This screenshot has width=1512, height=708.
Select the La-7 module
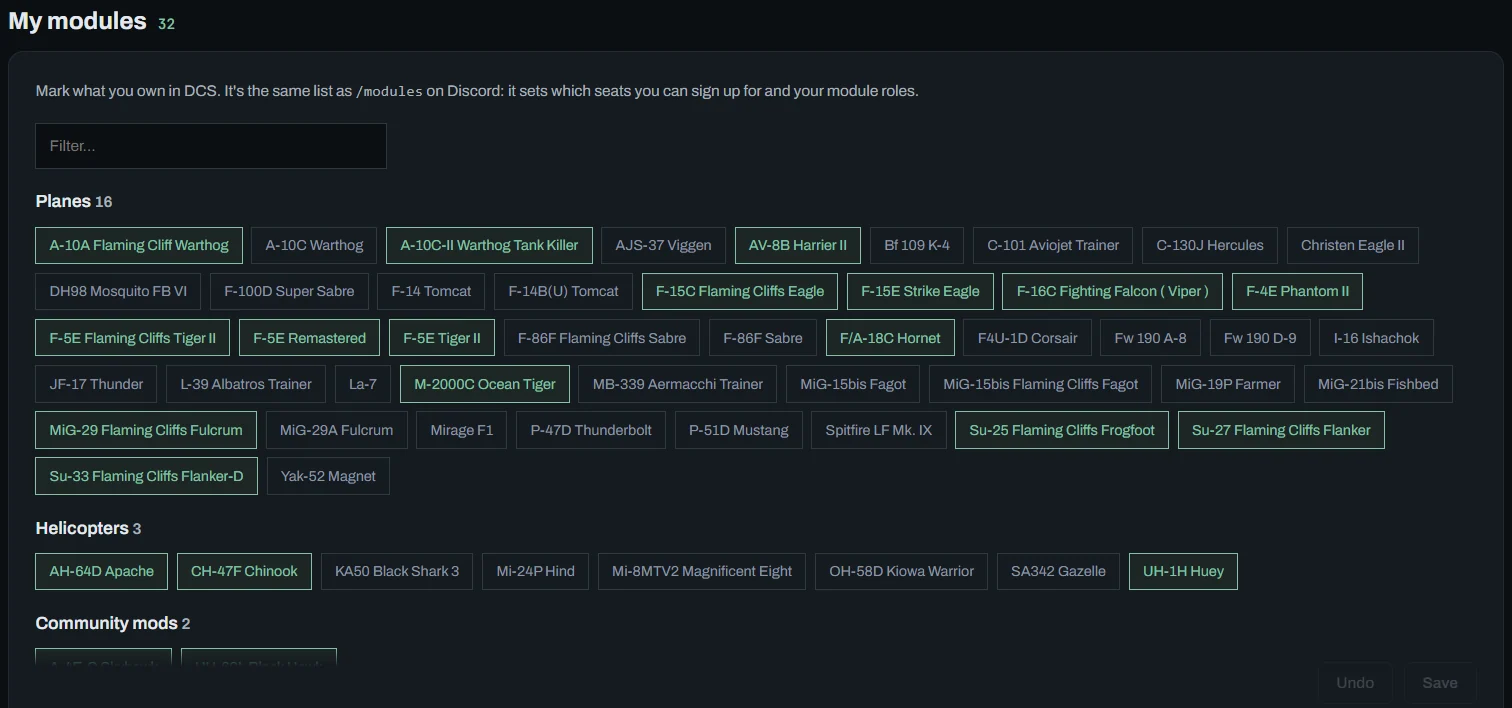pos(363,384)
